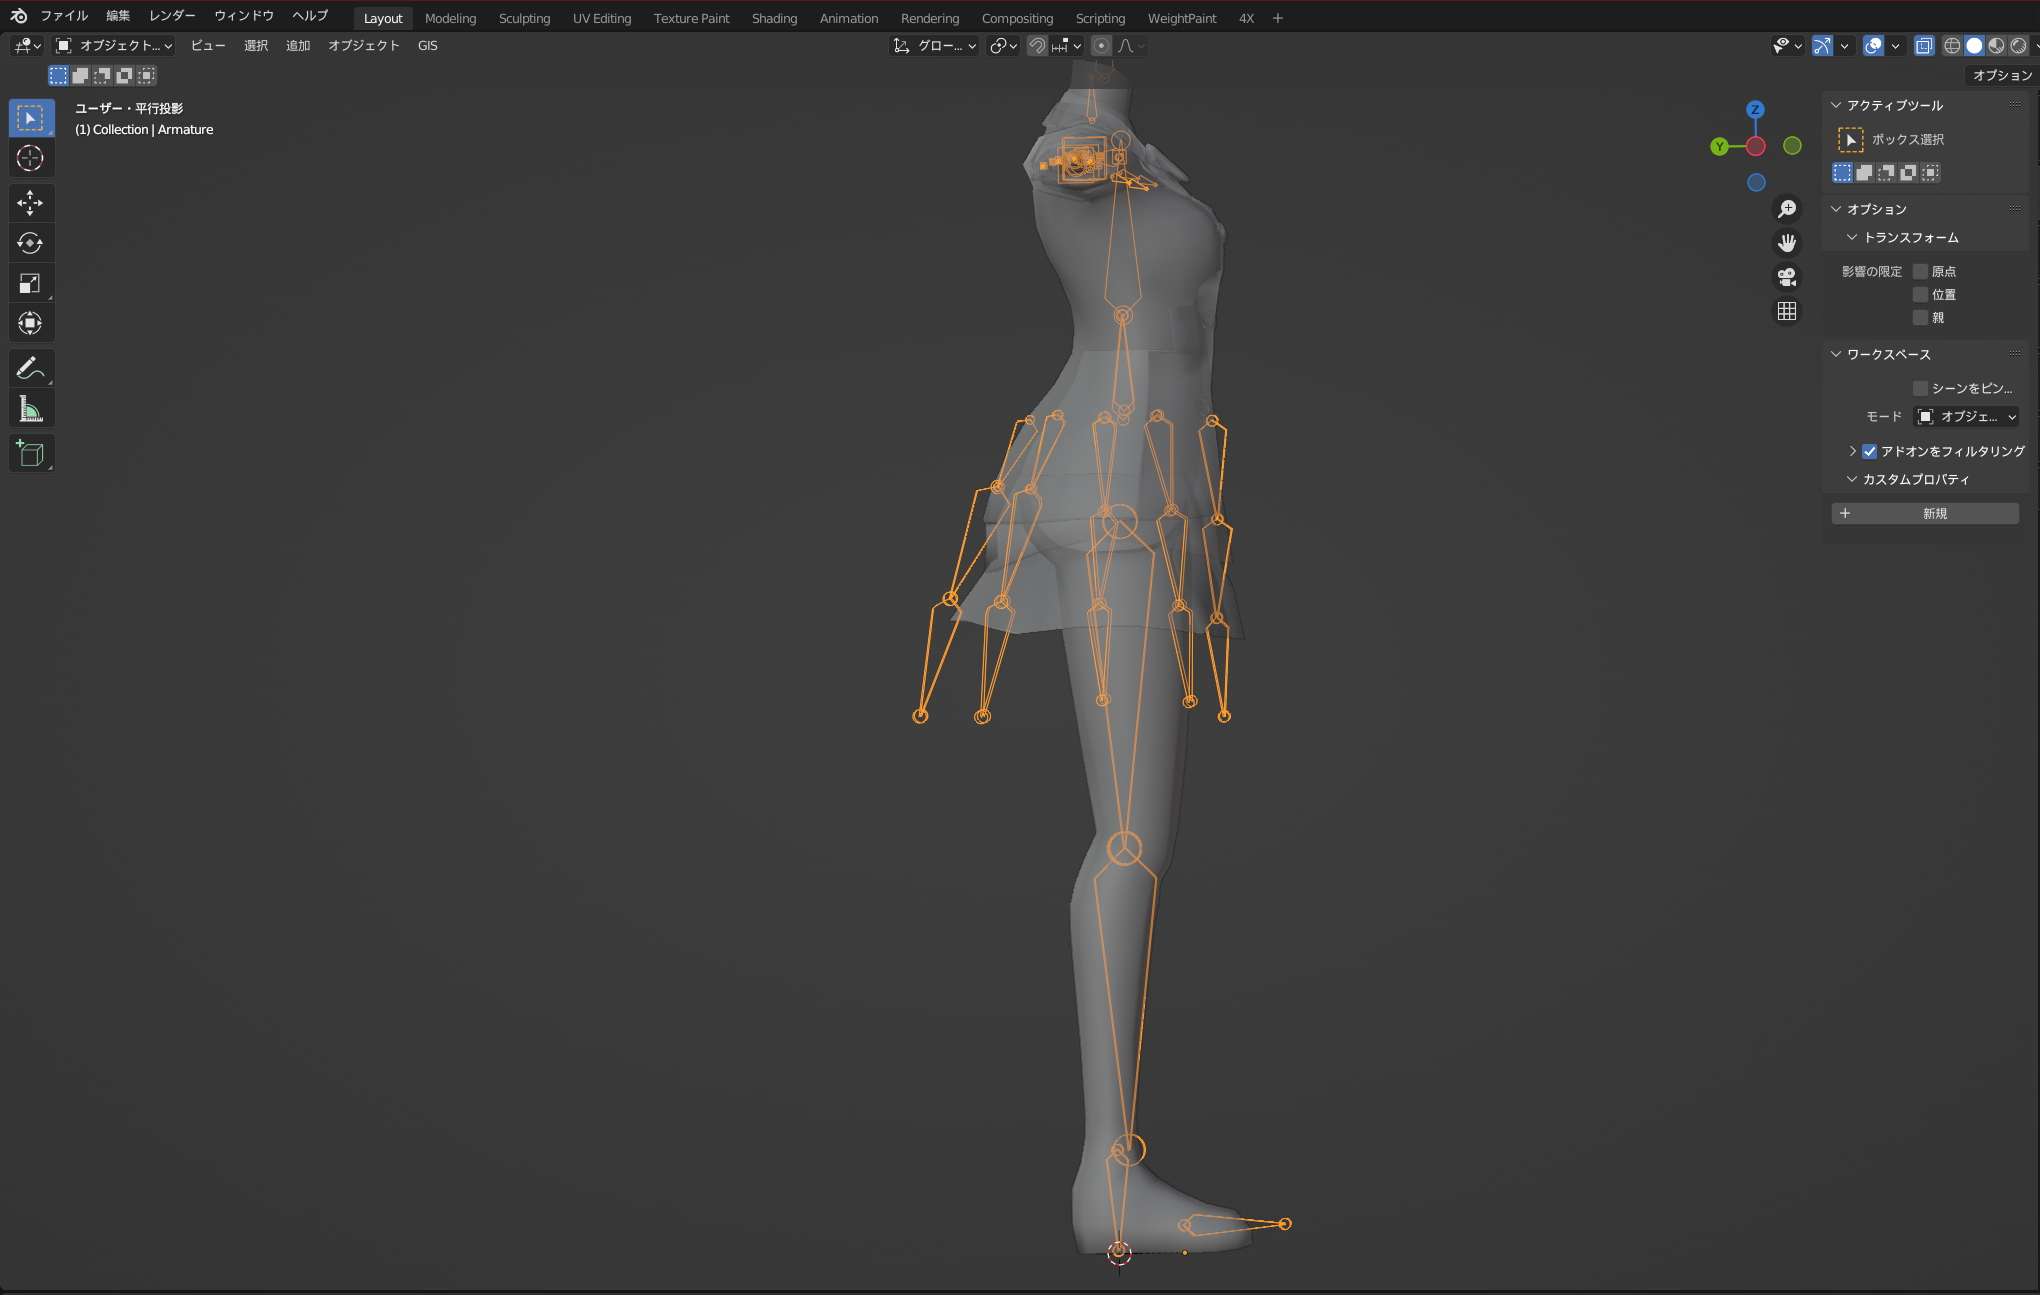Select the 3D Cursor tool
The height and width of the screenshot is (1295, 2040).
click(31, 158)
